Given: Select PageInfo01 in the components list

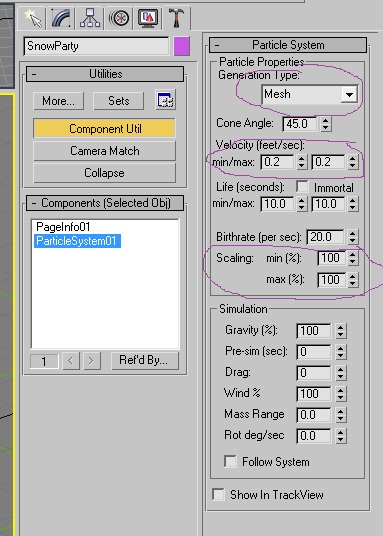Looking at the screenshot, I should (x=63, y=227).
